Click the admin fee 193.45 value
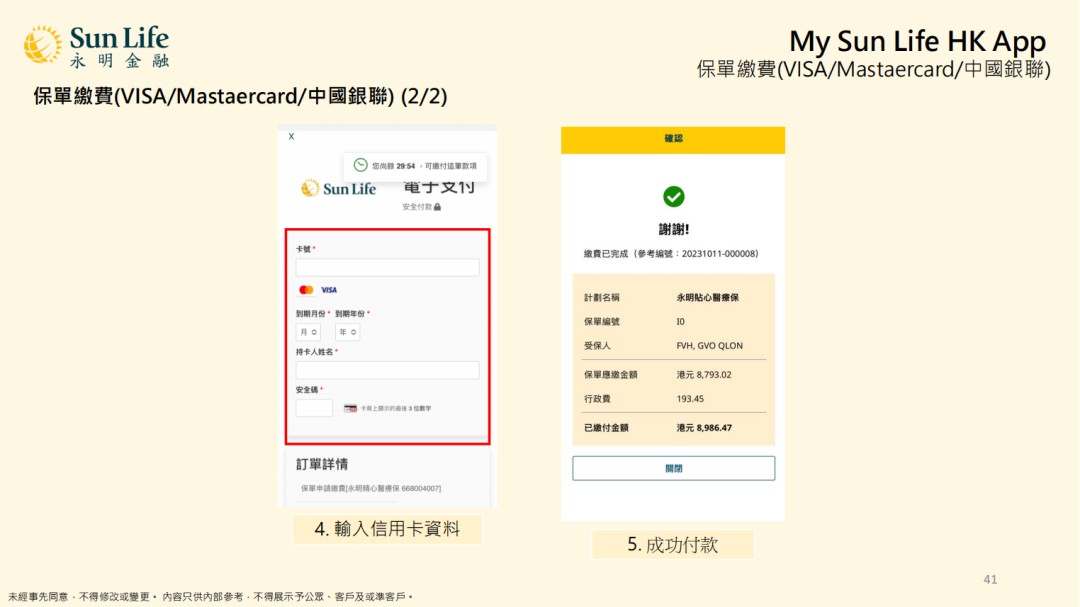 (690, 399)
